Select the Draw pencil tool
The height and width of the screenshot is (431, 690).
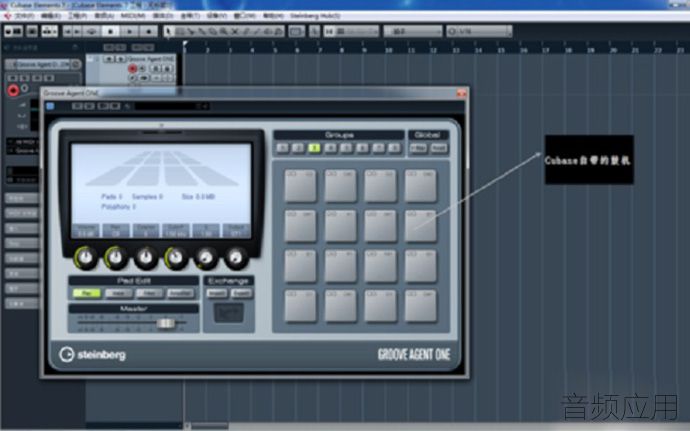[246, 31]
